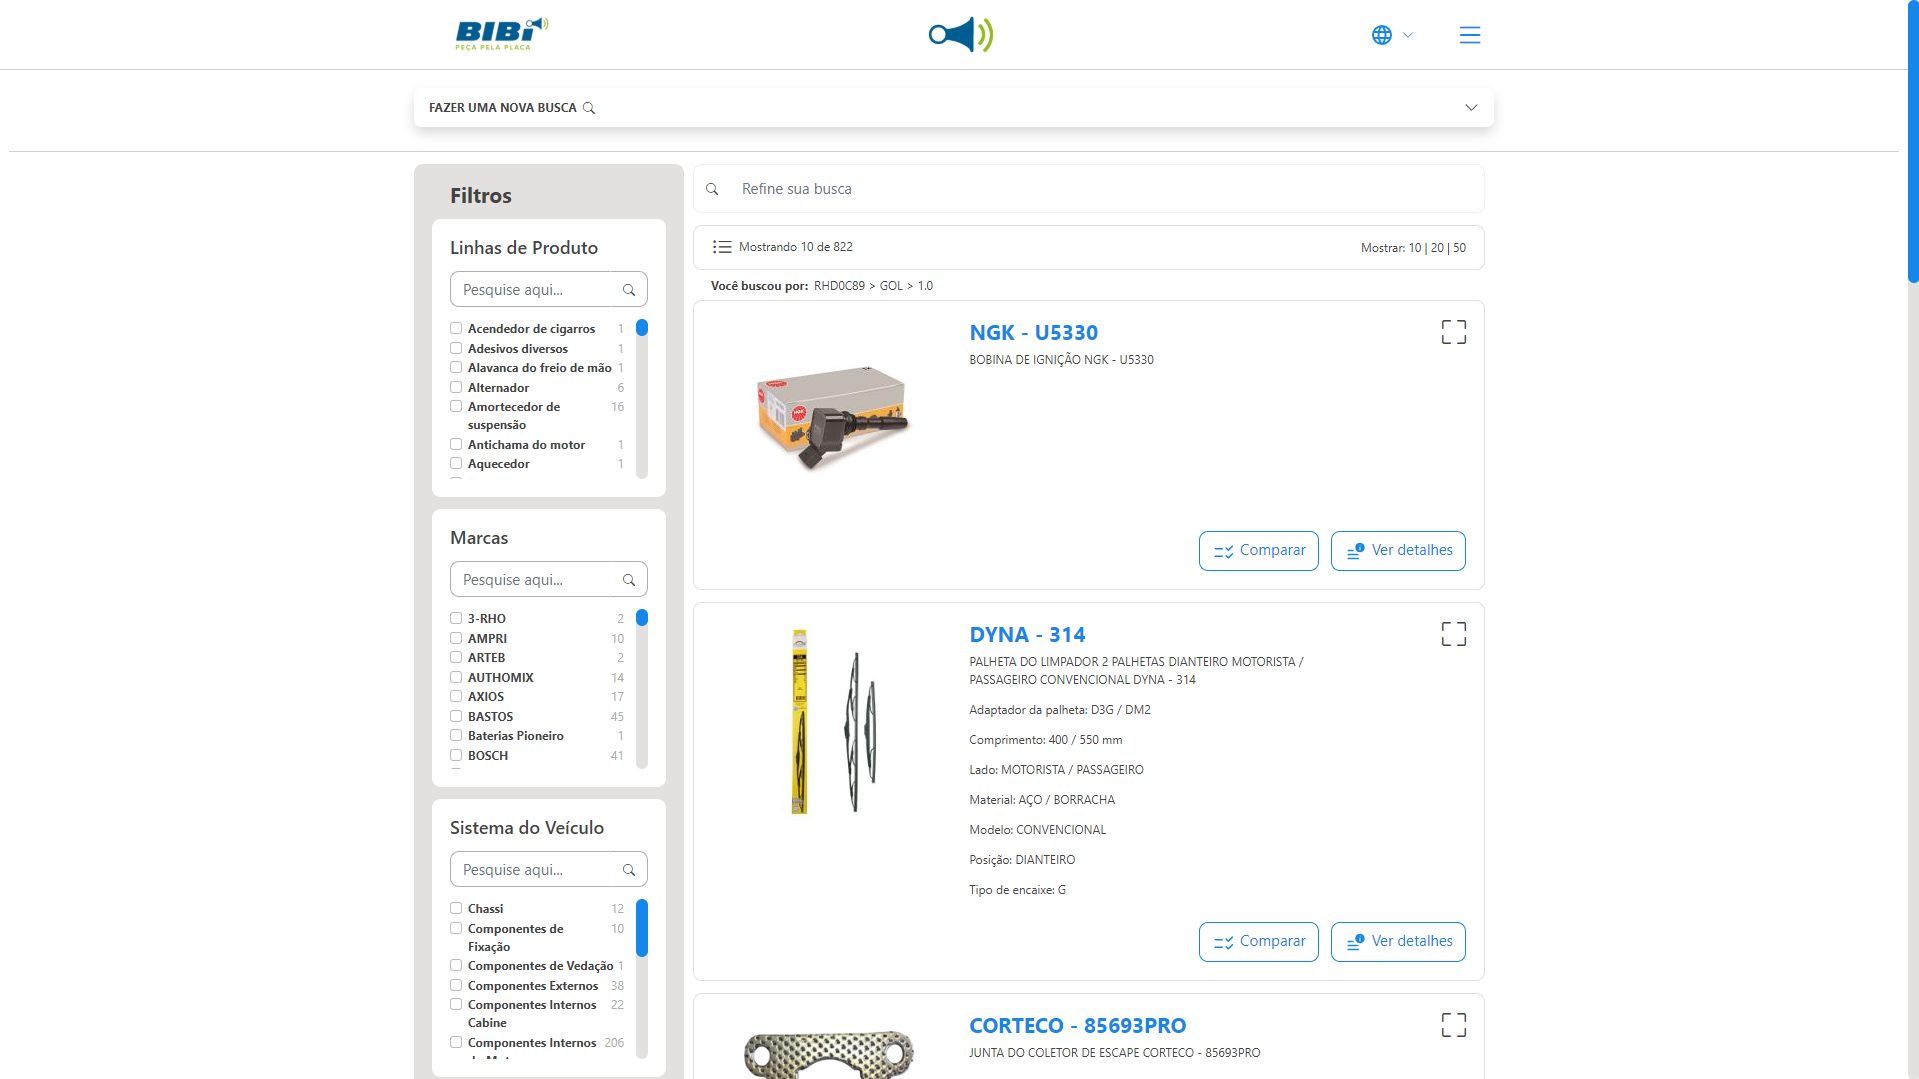1919x1079 pixels.
Task: Check the Aquecedor filter
Action: coord(456,463)
